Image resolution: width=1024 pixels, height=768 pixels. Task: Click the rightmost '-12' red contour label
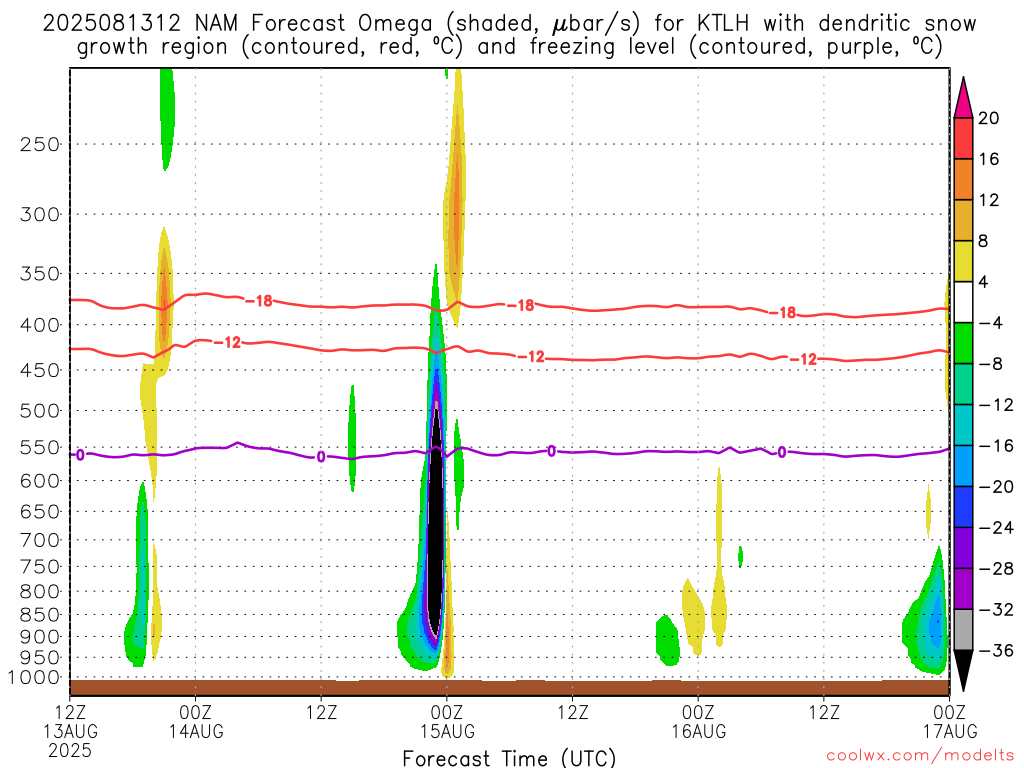click(803, 359)
